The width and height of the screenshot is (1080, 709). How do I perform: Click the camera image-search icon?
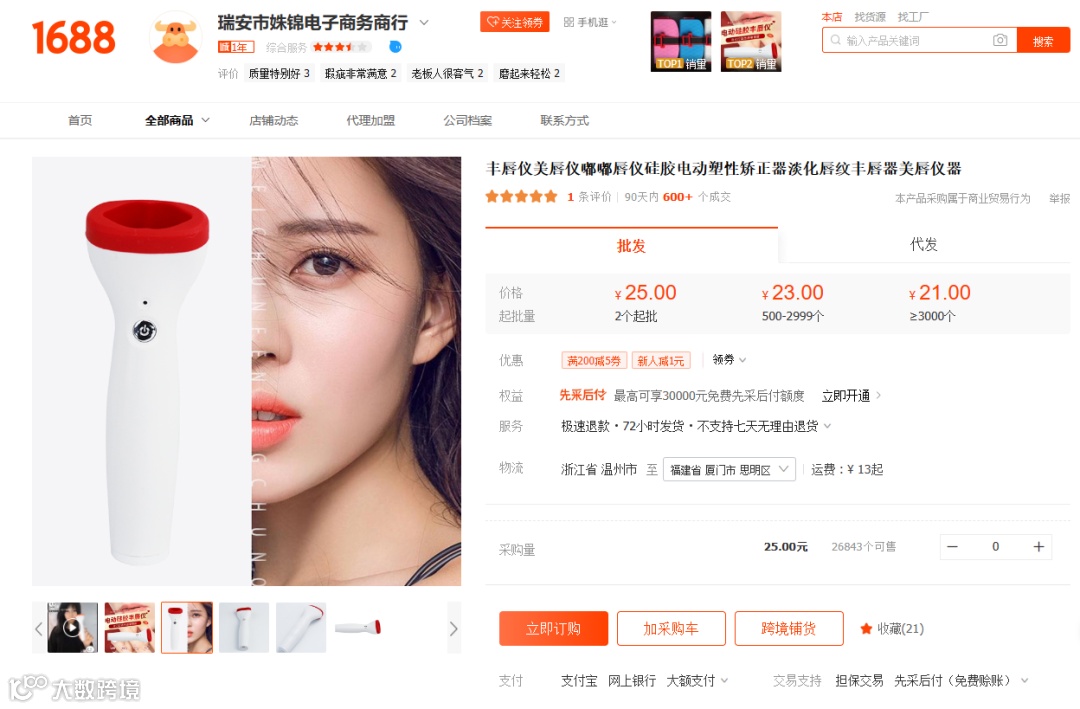[x=999, y=41]
